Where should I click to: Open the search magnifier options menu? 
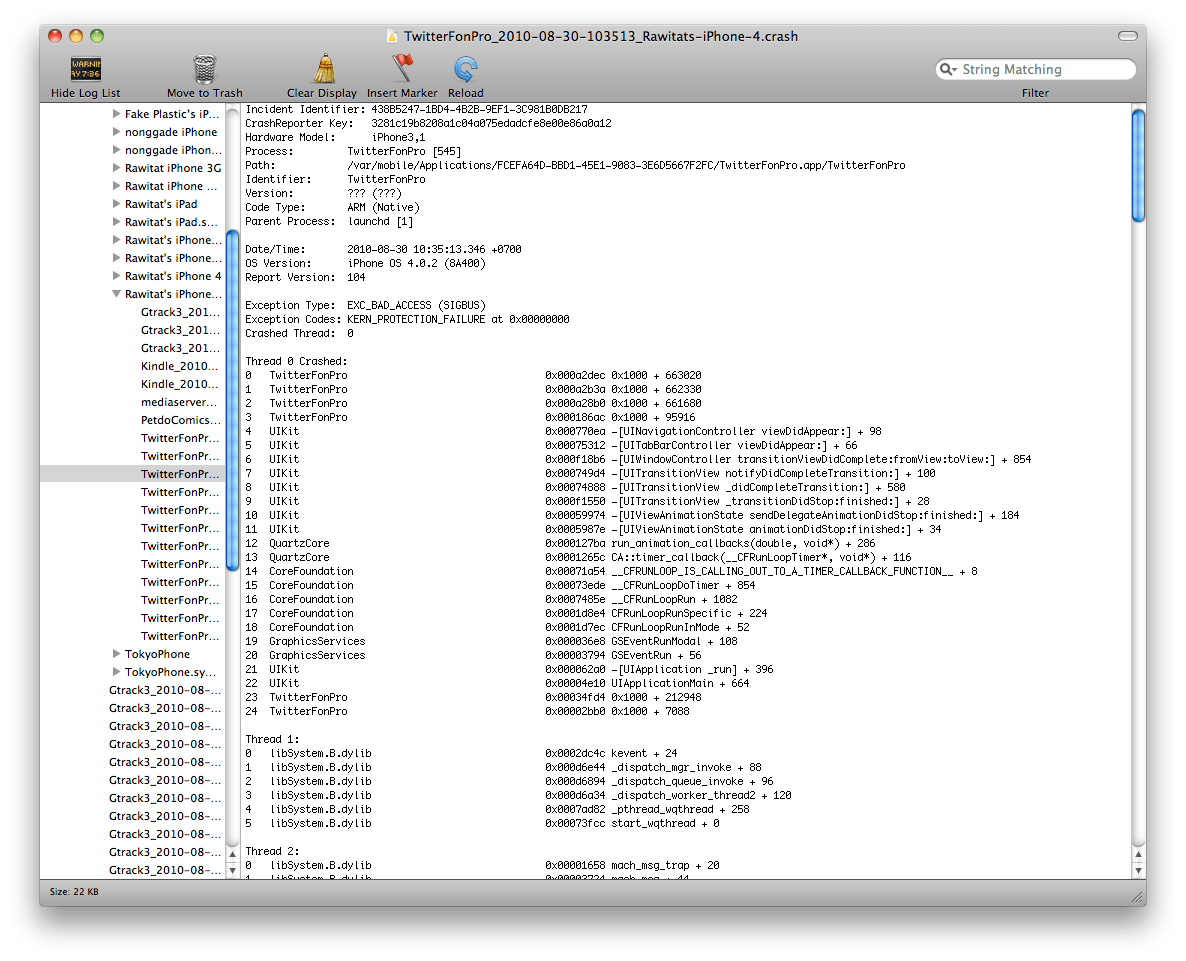pos(948,70)
